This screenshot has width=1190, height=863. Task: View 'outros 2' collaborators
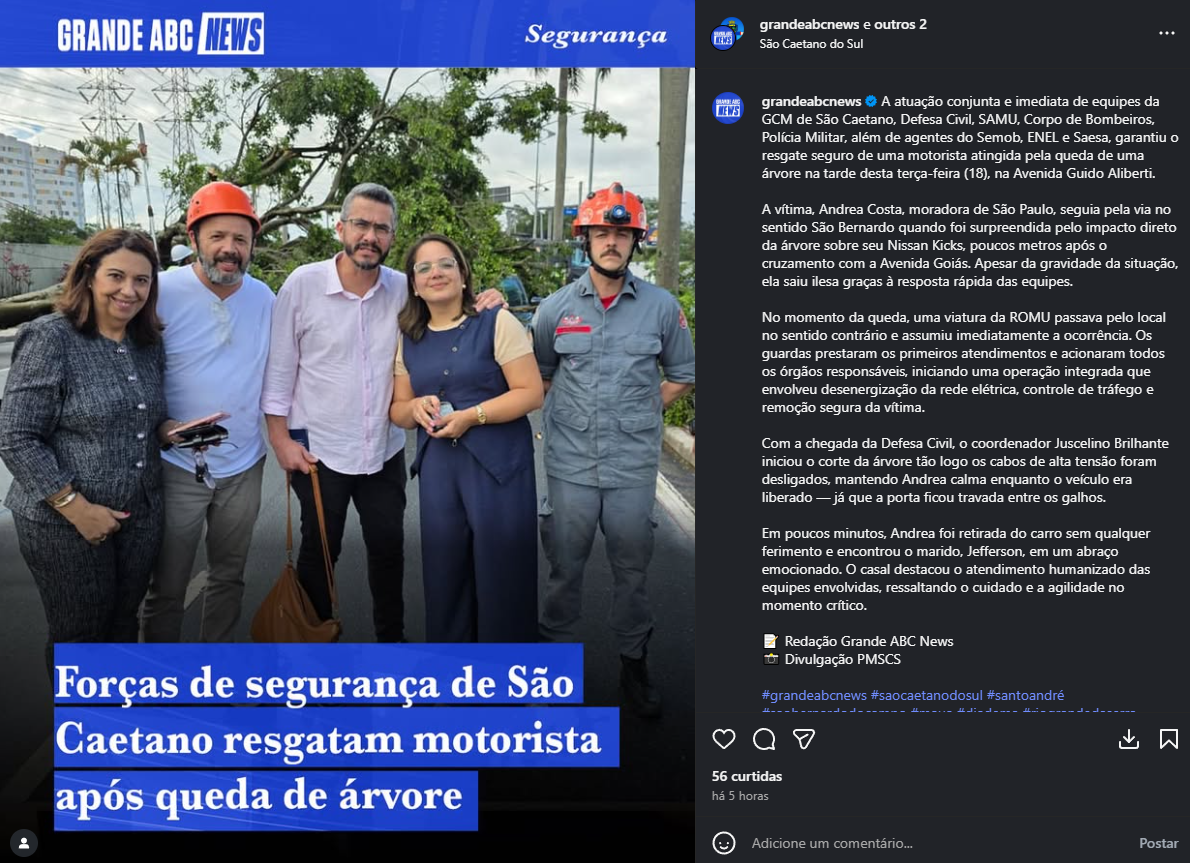click(x=900, y=24)
